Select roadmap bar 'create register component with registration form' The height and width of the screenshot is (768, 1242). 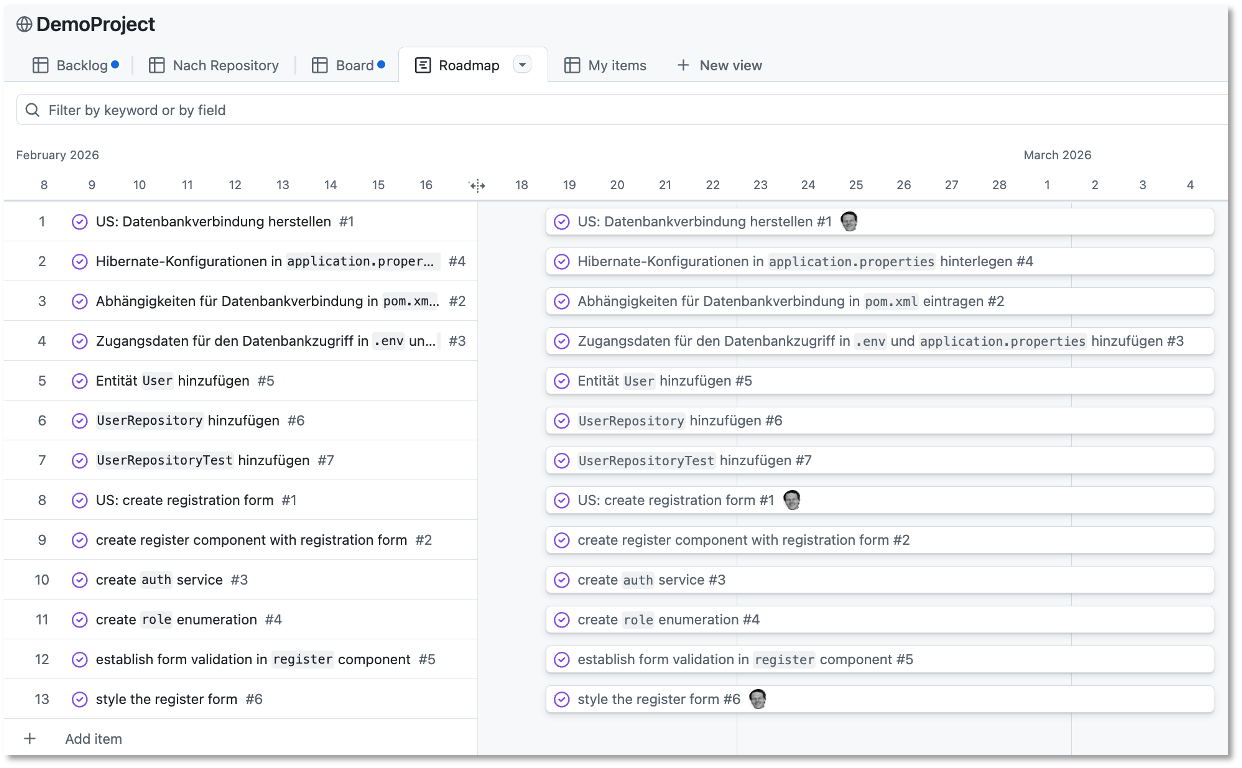(880, 540)
